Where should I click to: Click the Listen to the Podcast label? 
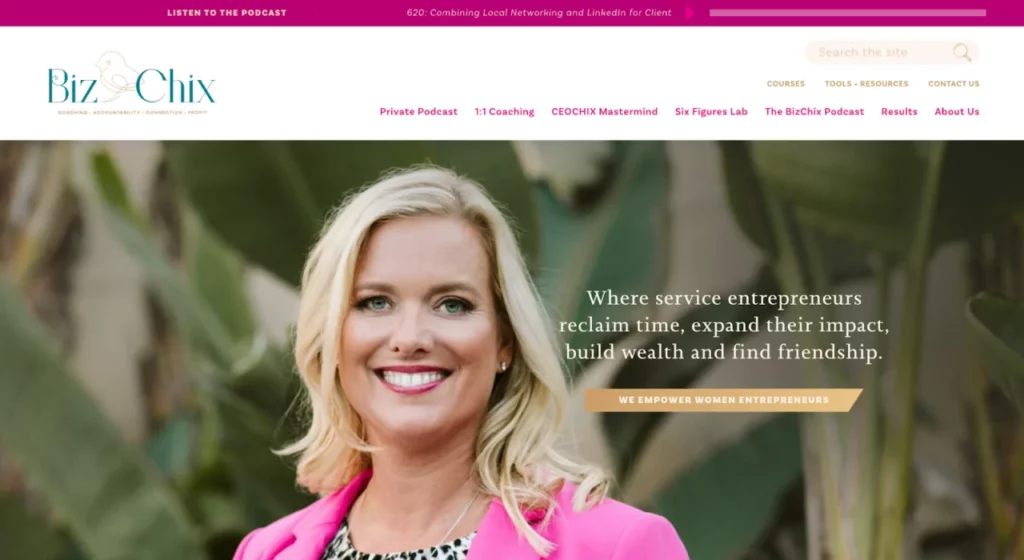click(227, 12)
